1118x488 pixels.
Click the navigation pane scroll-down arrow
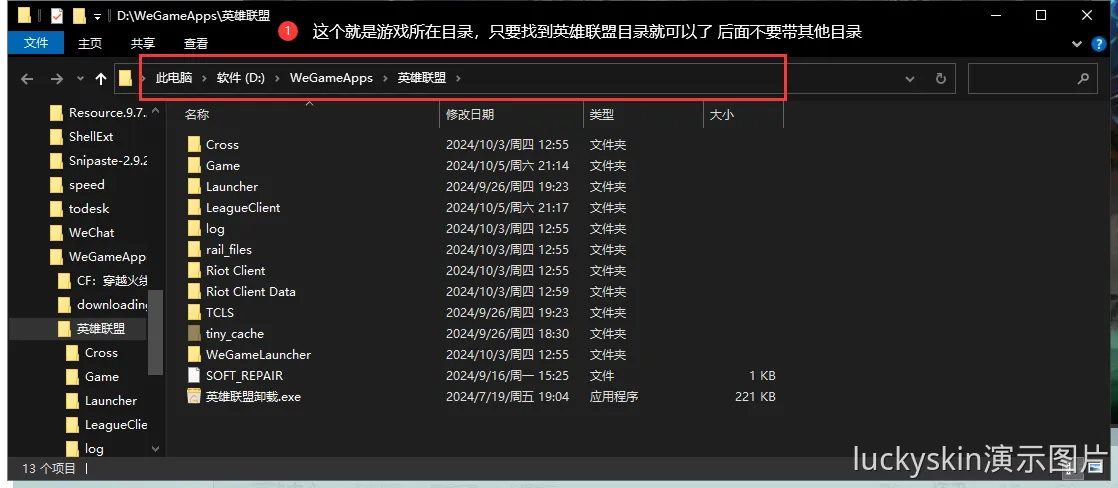pos(156,449)
